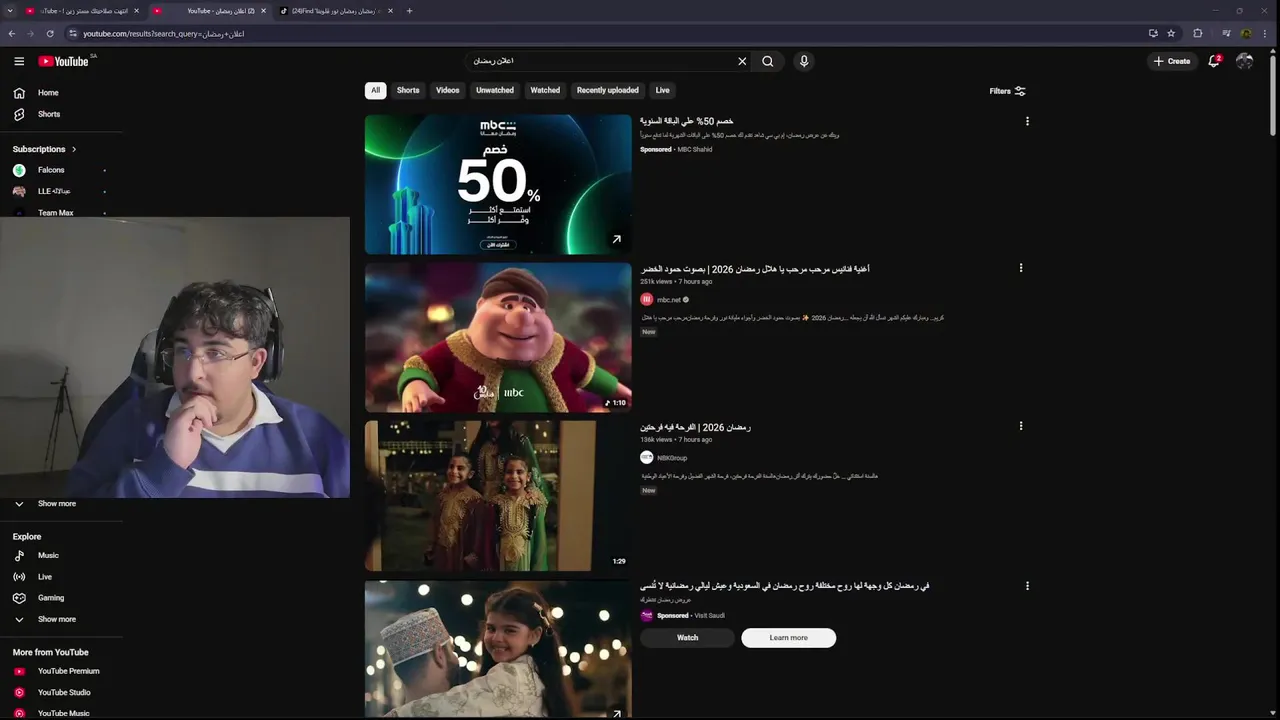Image resolution: width=1280 pixels, height=720 pixels.
Task: Click the Visit Saudi channel avatar
Action: click(647, 615)
